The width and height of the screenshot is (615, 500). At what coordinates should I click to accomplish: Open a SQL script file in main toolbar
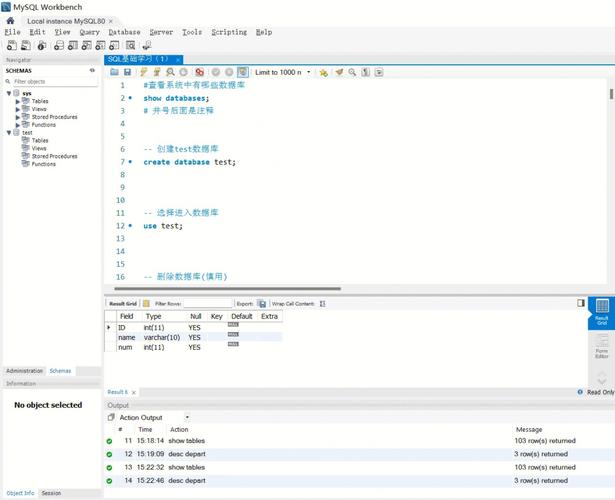click(x=26, y=45)
